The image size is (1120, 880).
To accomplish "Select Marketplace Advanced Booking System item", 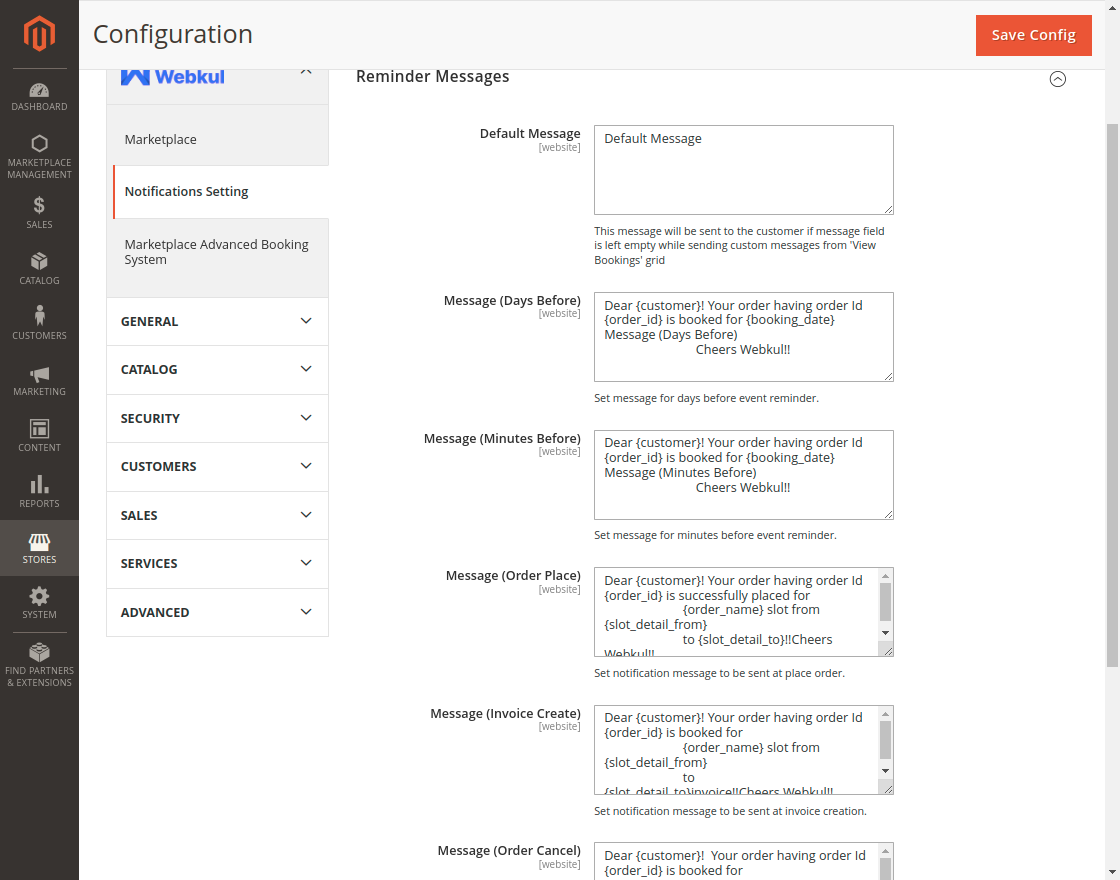I will click(217, 252).
